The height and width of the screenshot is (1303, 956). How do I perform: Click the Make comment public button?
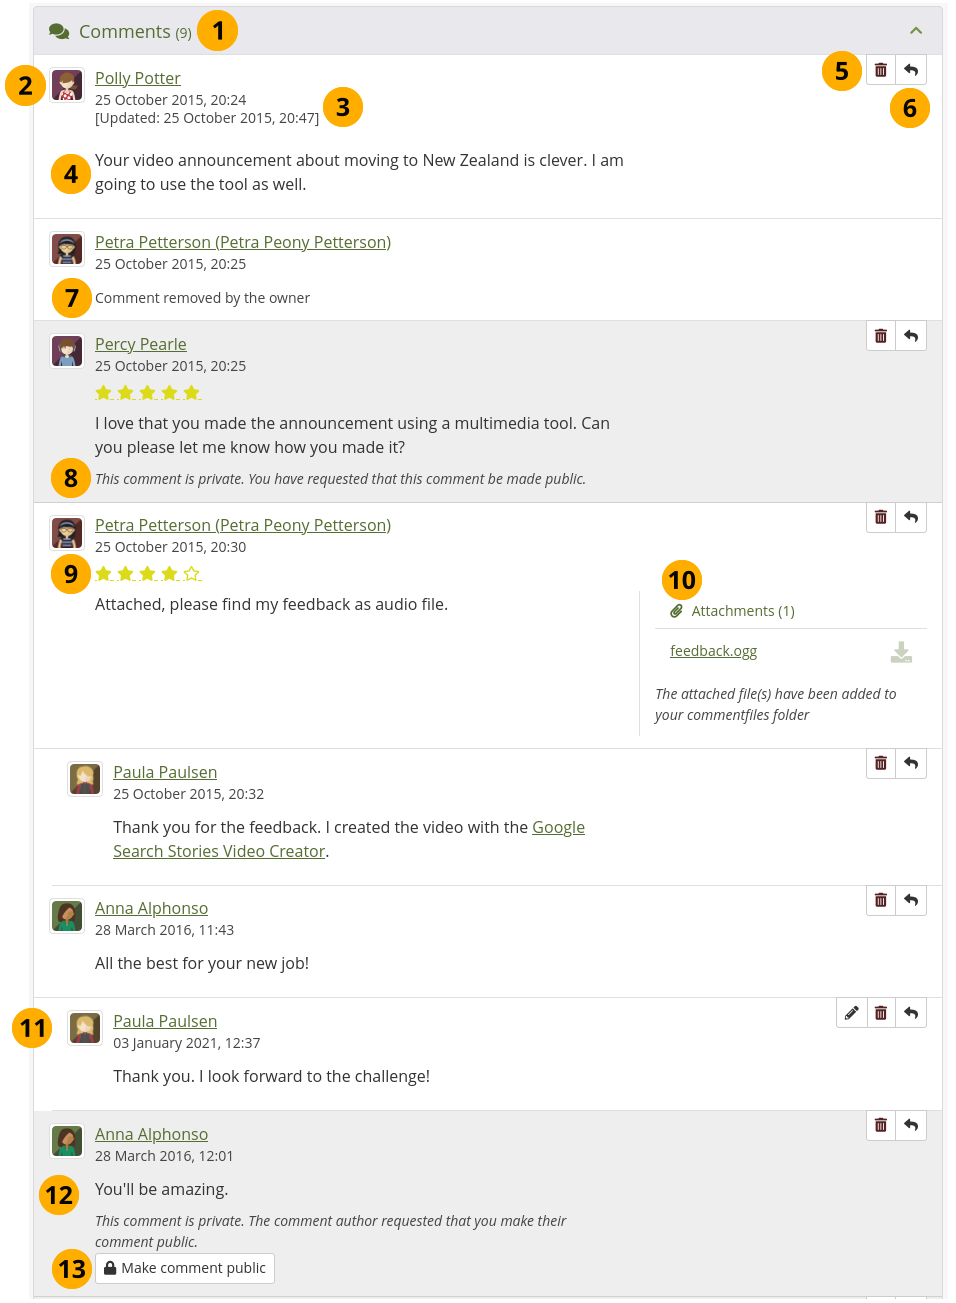point(185,1268)
